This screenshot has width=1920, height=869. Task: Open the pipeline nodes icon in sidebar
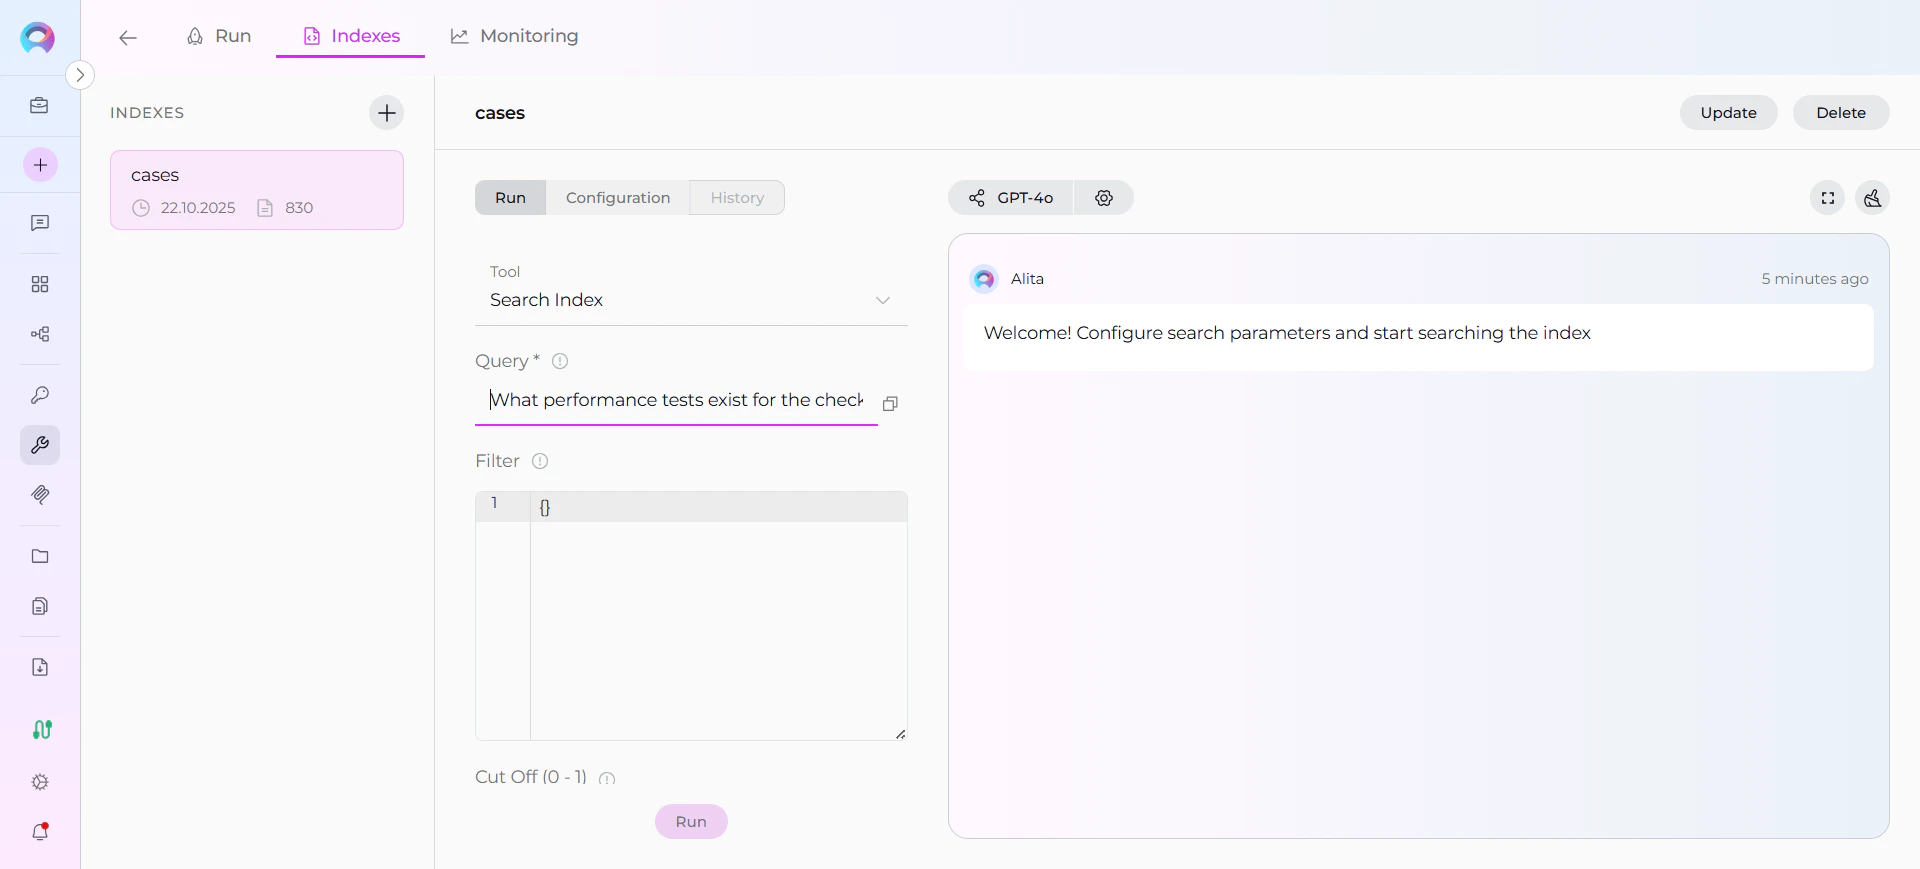click(40, 334)
